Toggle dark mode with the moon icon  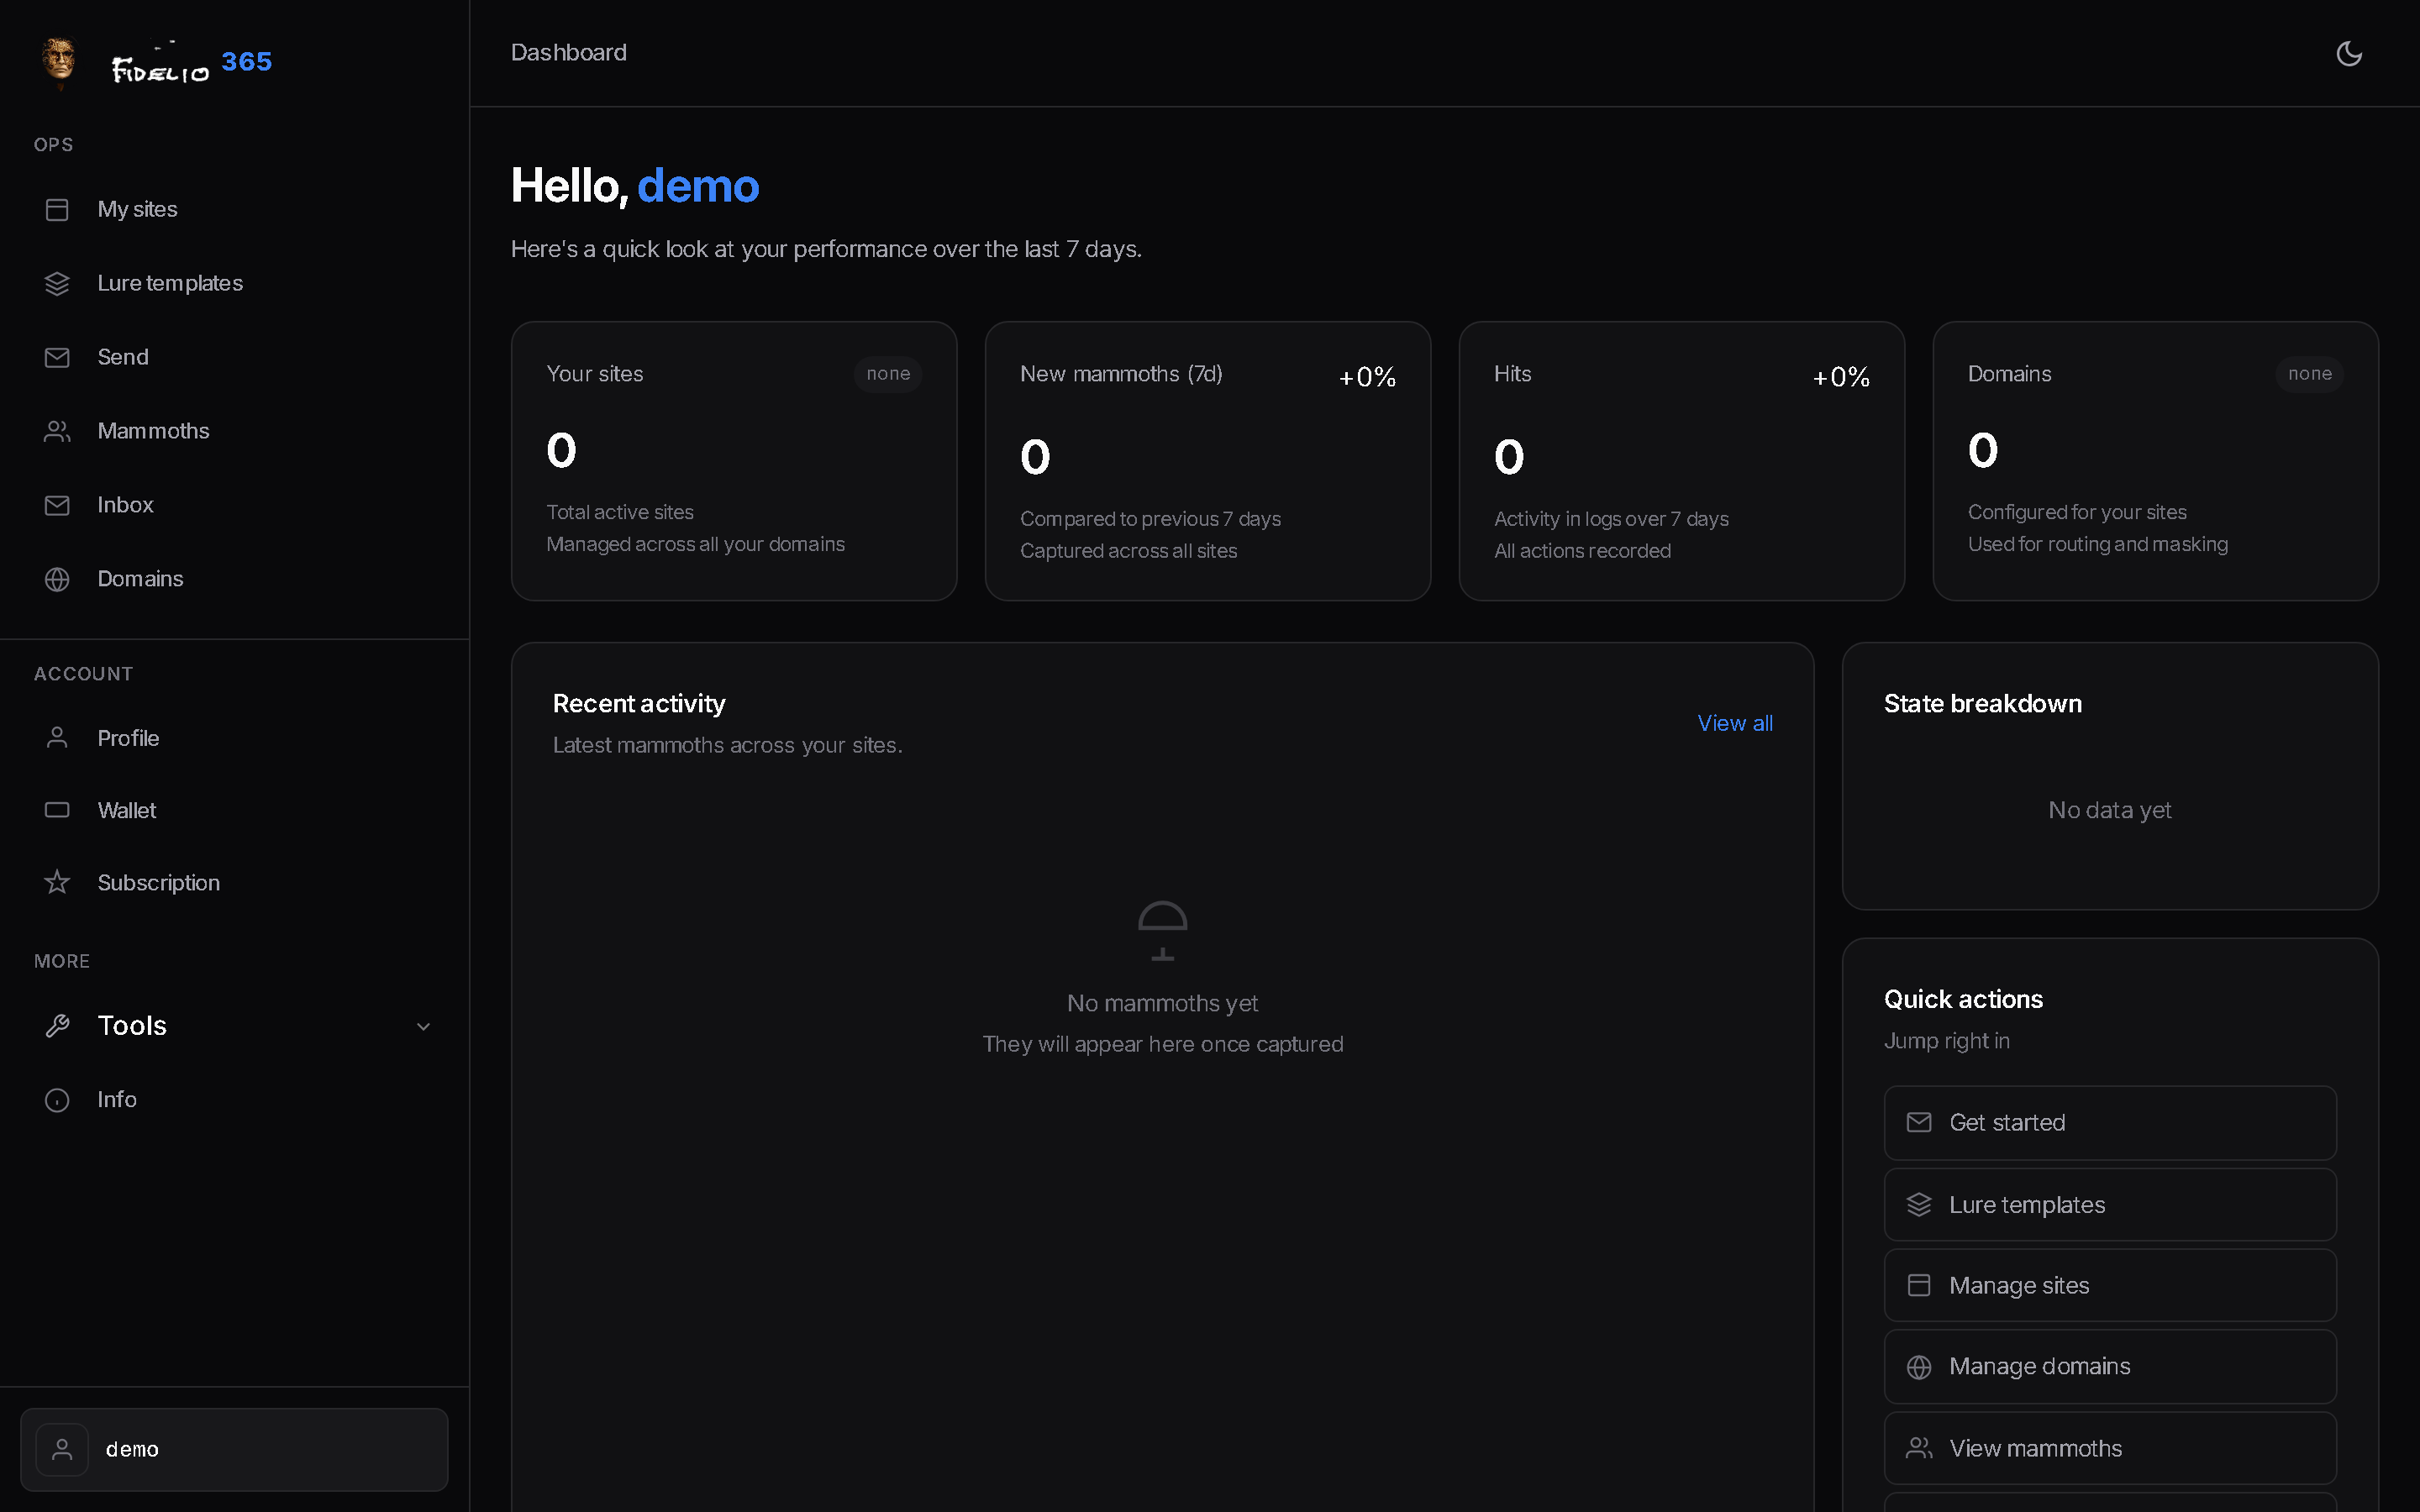click(2349, 53)
